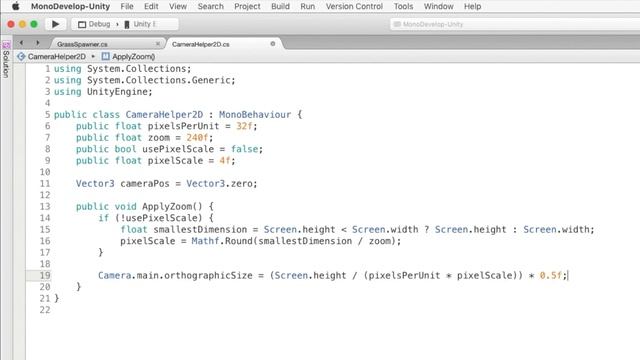Click line number 19 in the gutter
The height and width of the screenshot is (360, 640).
coord(45,275)
